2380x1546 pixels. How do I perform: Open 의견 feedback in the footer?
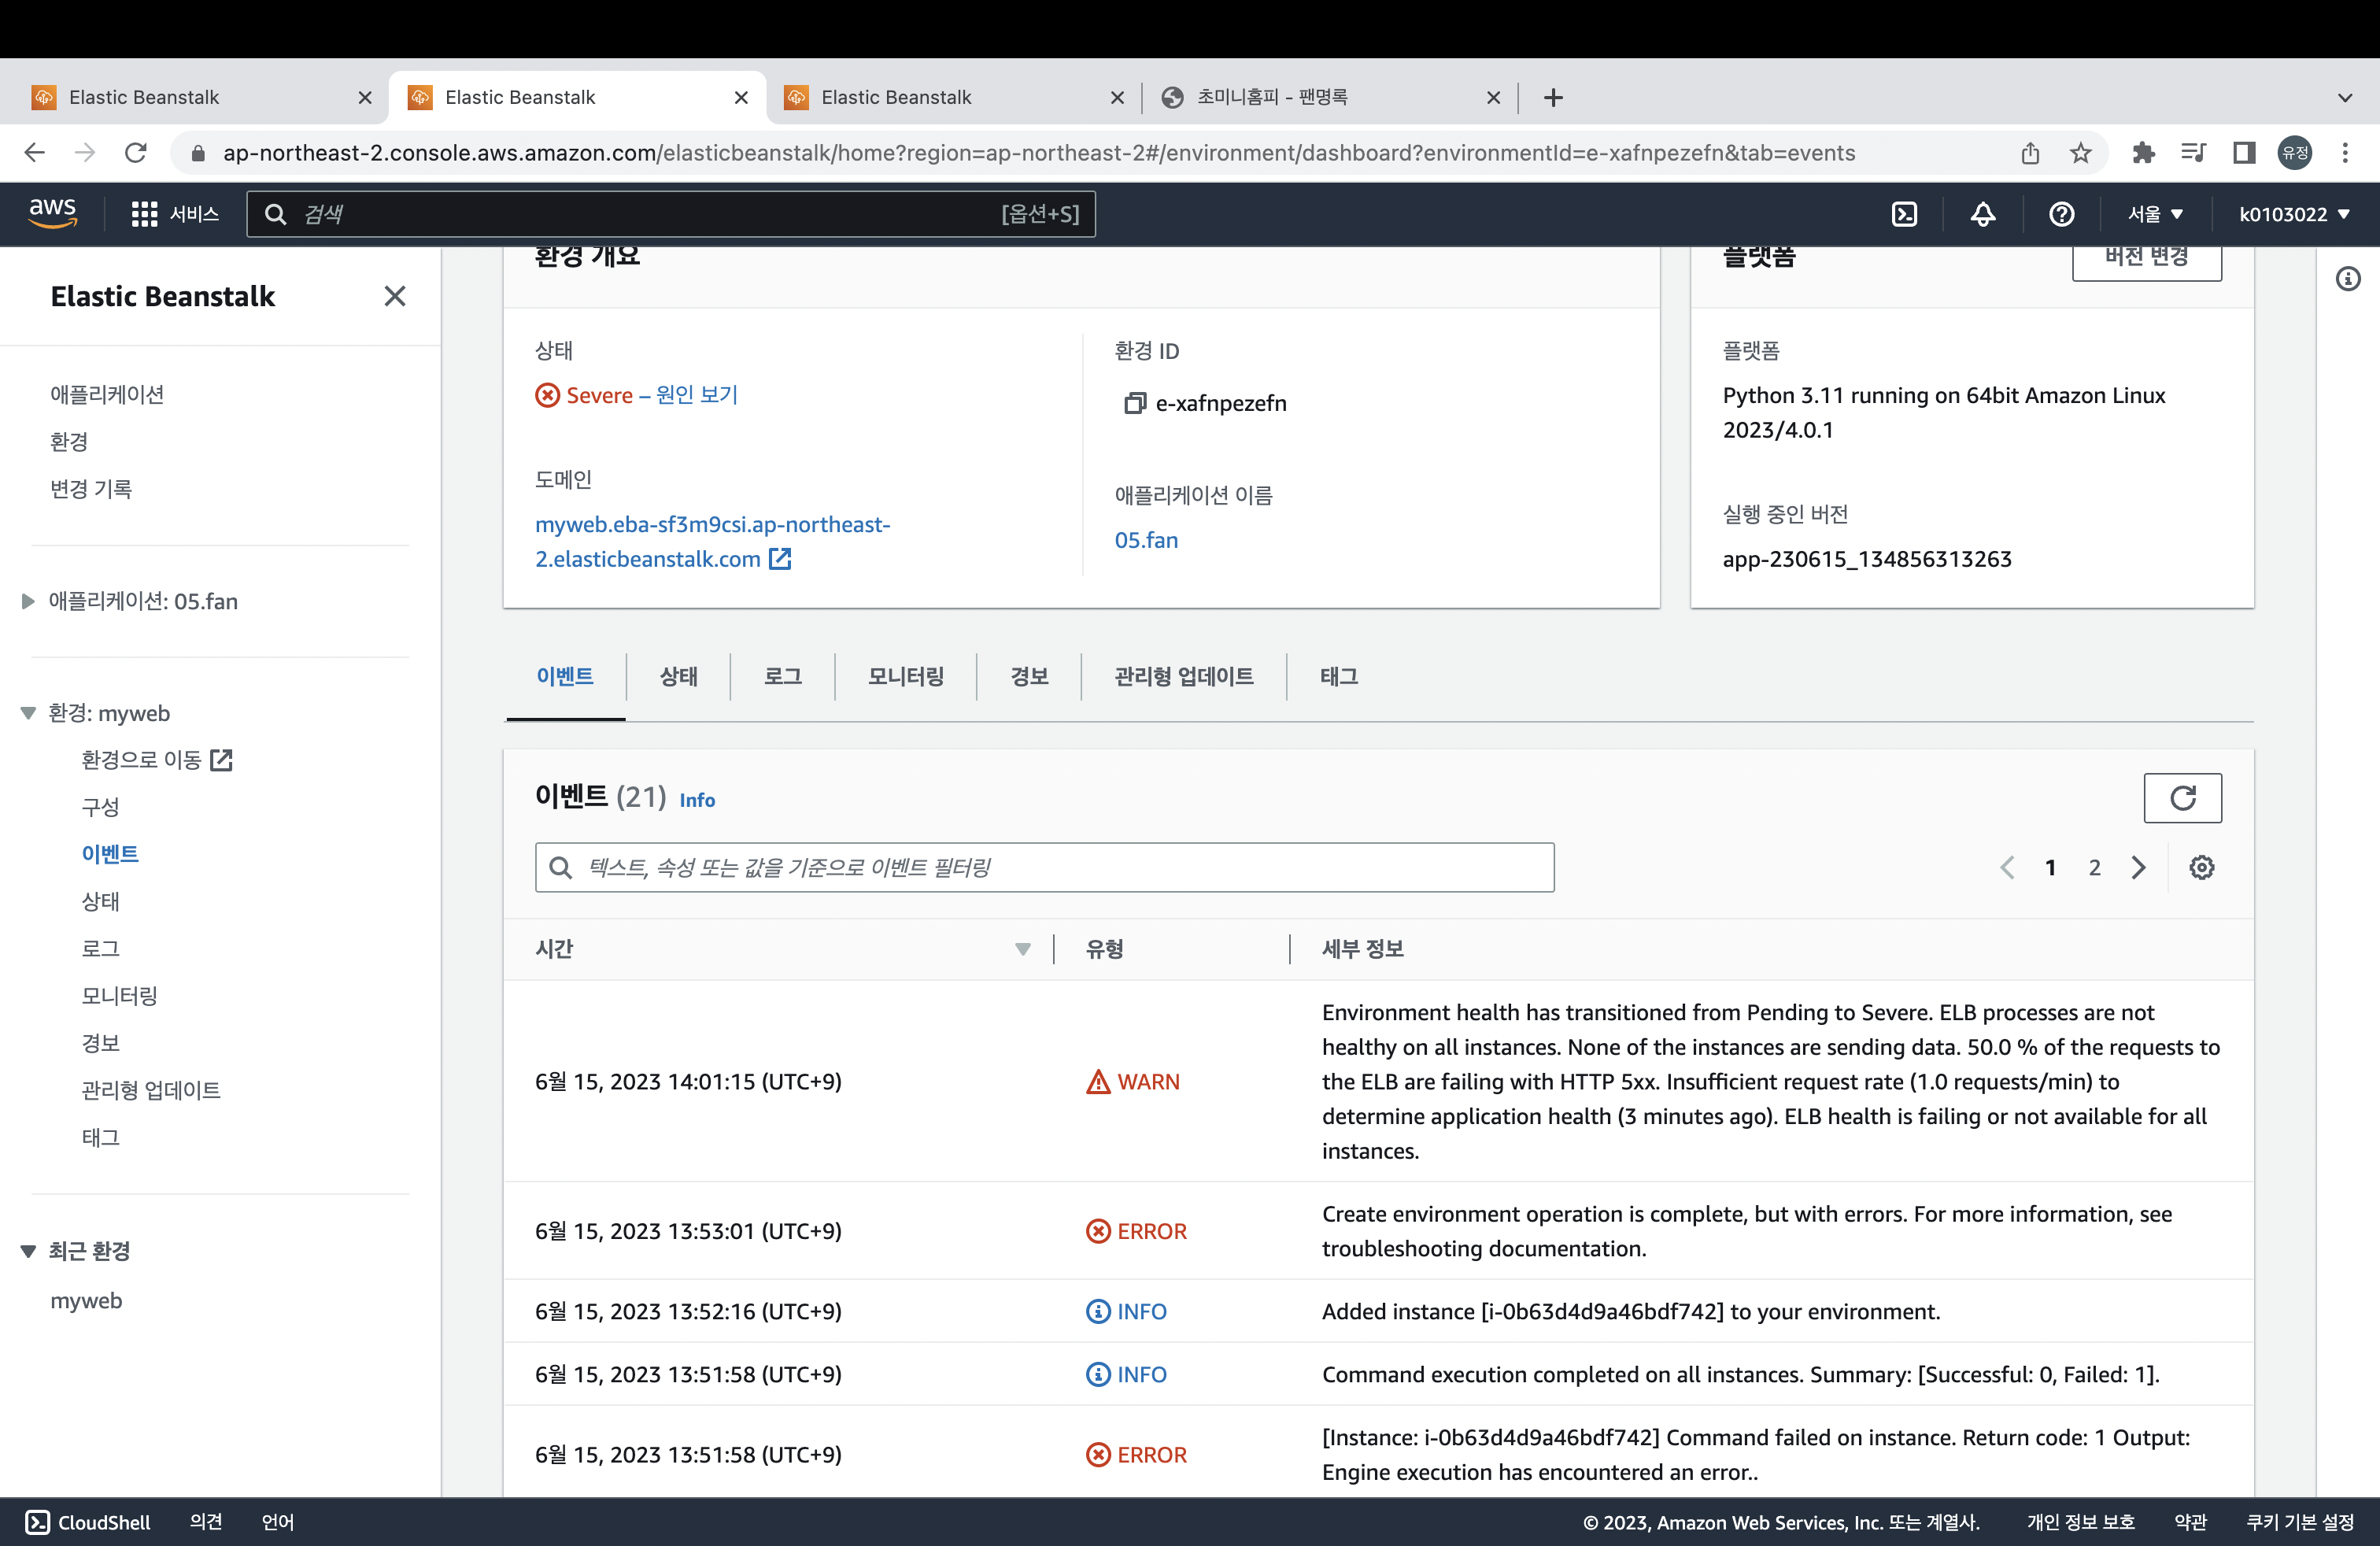(x=206, y=1522)
